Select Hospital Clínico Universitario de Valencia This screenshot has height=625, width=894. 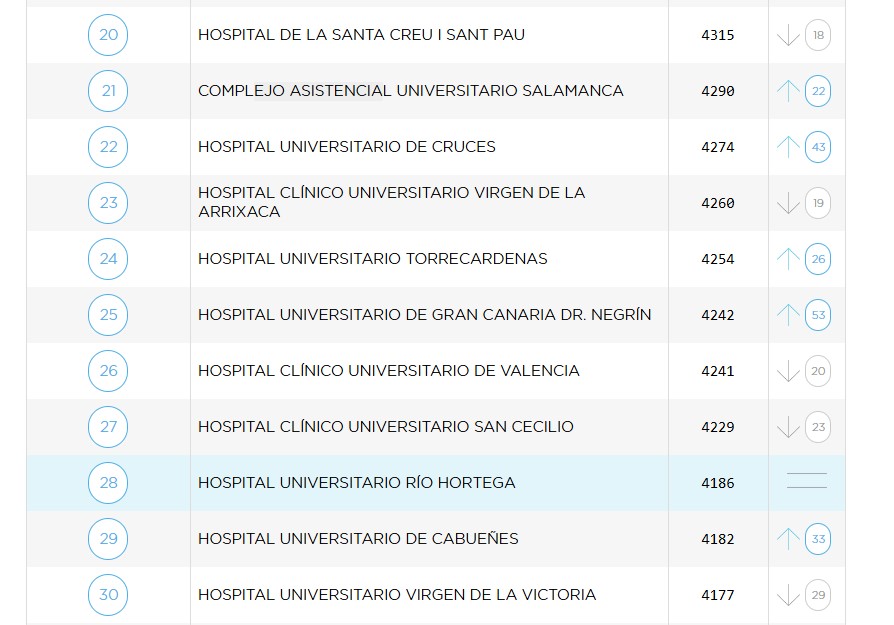[388, 371]
